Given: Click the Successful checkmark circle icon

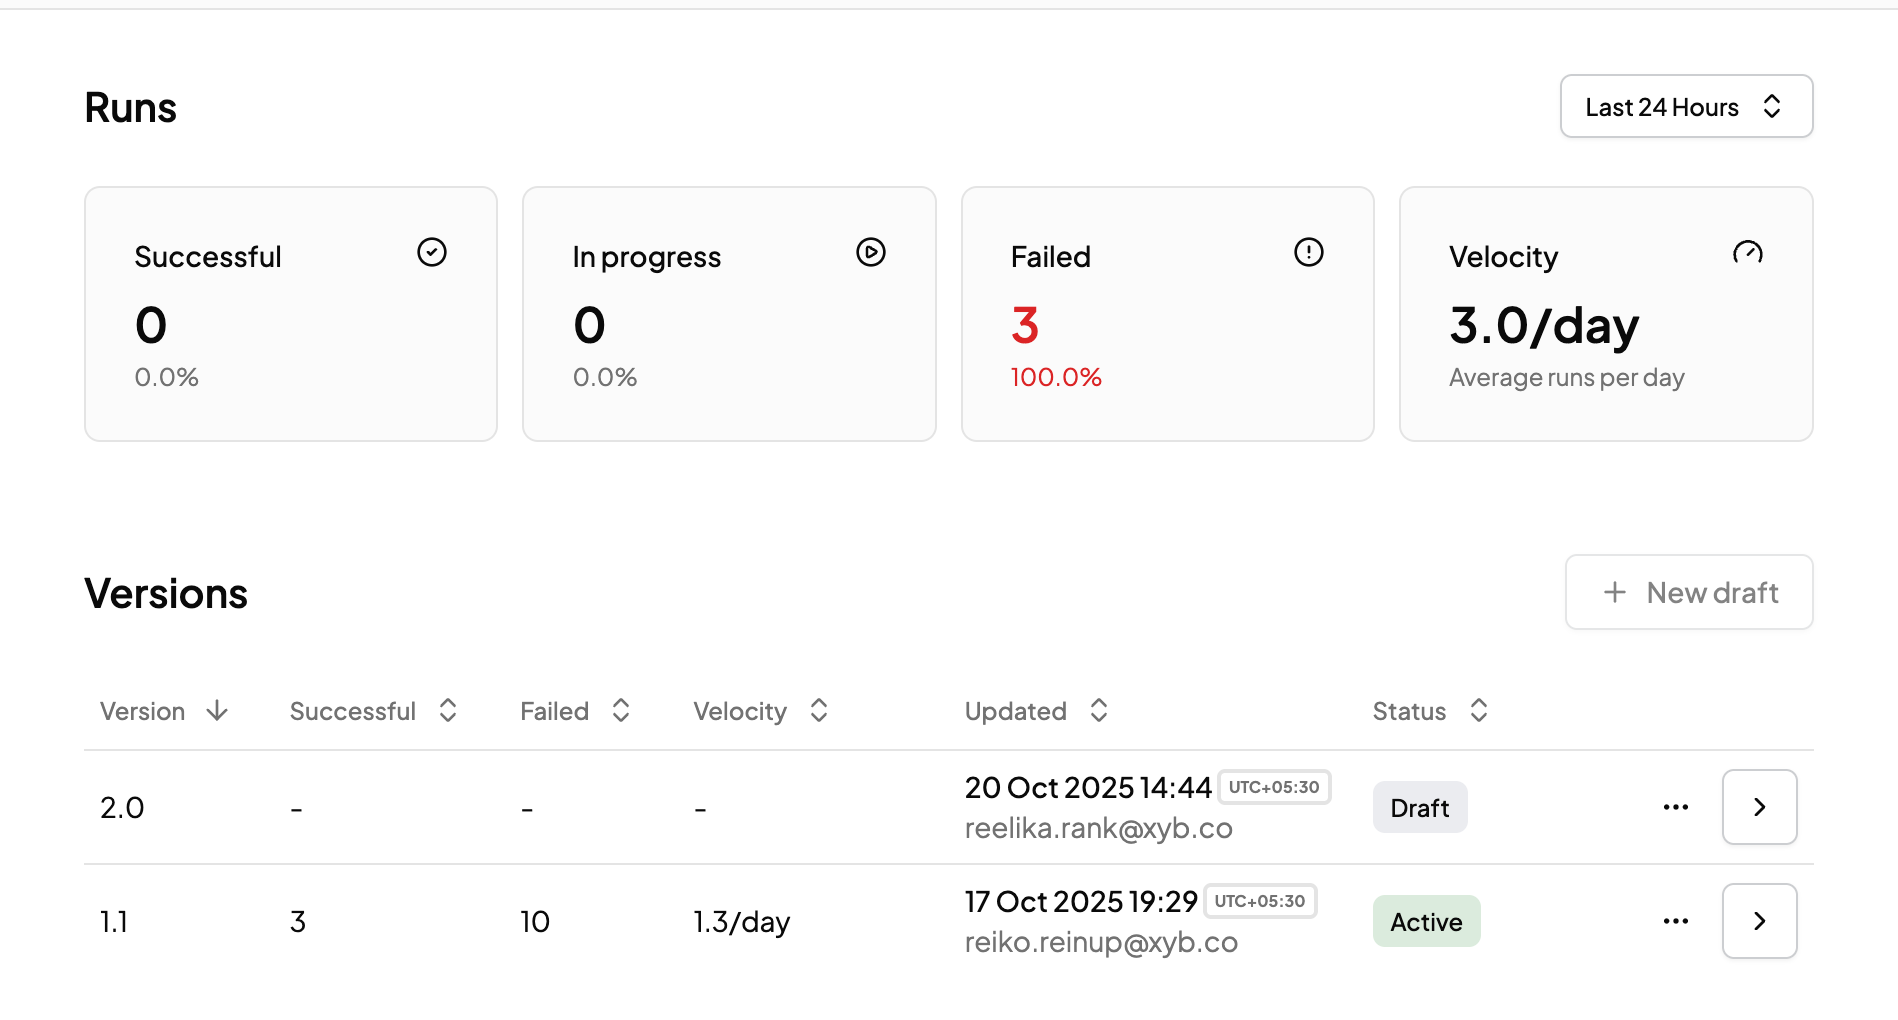Looking at the screenshot, I should 432,252.
